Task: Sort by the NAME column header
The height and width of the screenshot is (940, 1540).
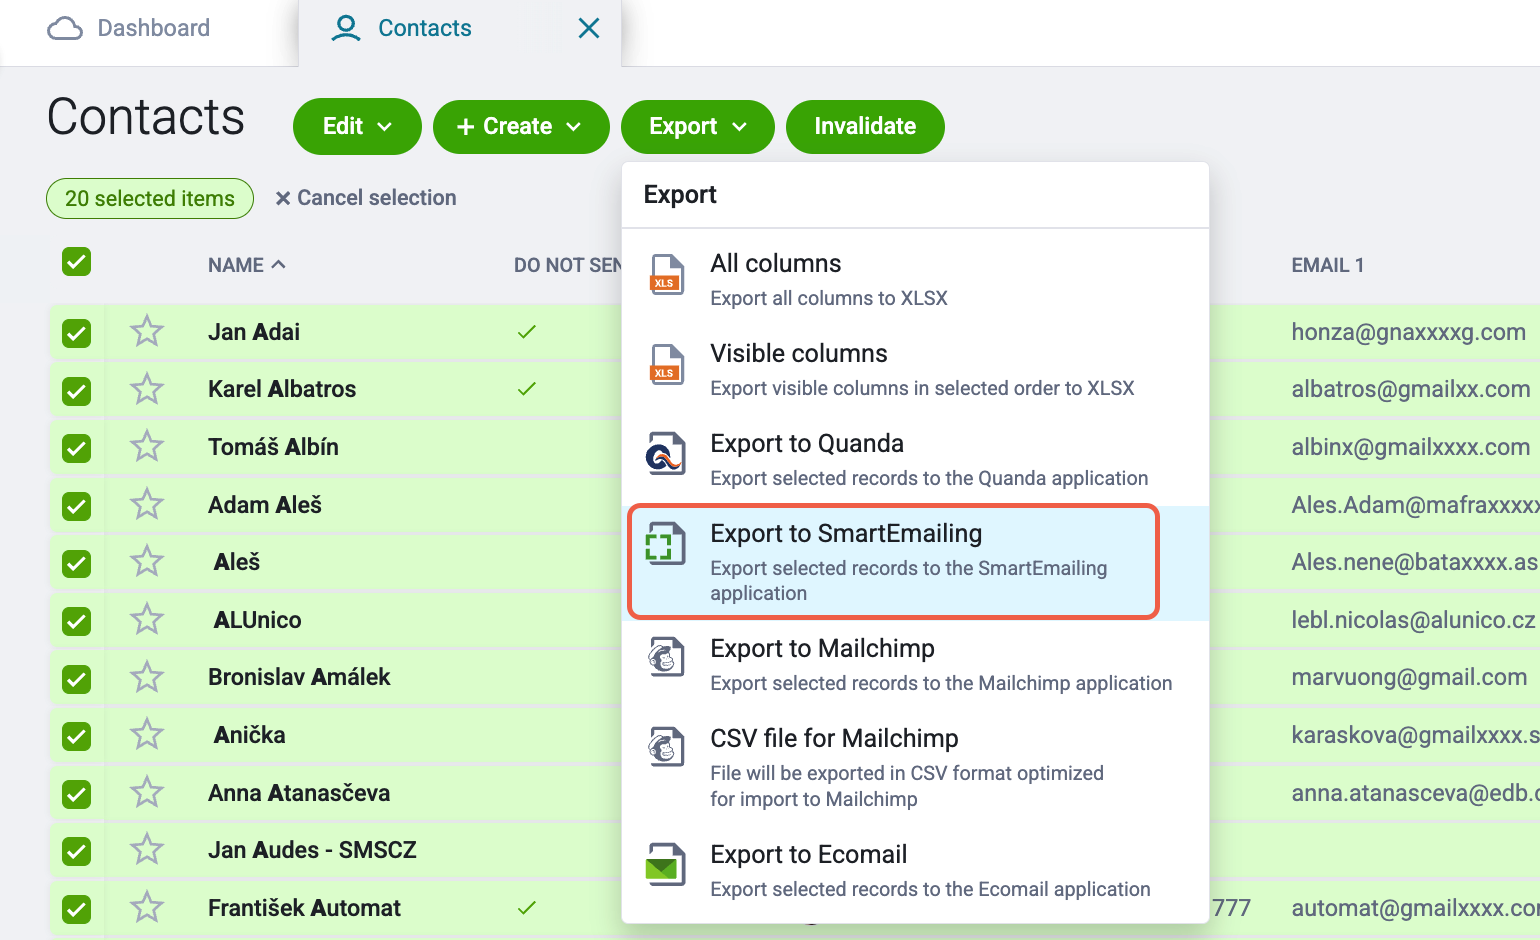Action: (x=247, y=265)
